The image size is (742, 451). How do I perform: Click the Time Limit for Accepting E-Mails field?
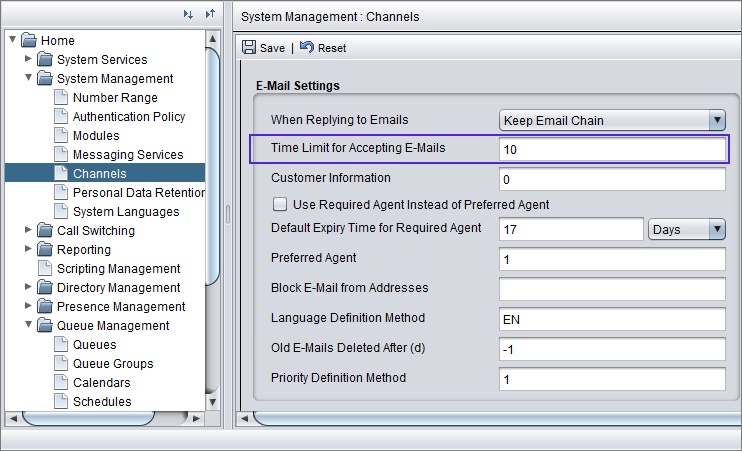pyautogui.click(x=612, y=150)
